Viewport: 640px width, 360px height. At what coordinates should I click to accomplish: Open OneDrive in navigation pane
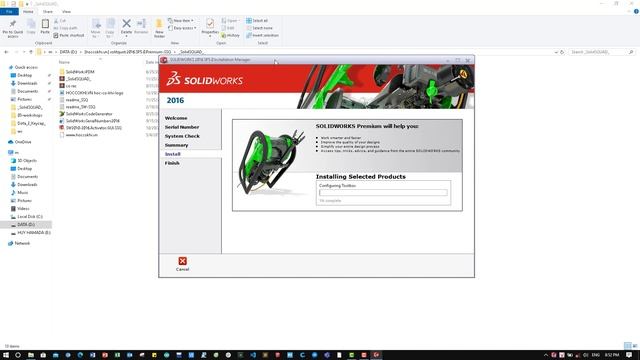[x=20, y=142]
